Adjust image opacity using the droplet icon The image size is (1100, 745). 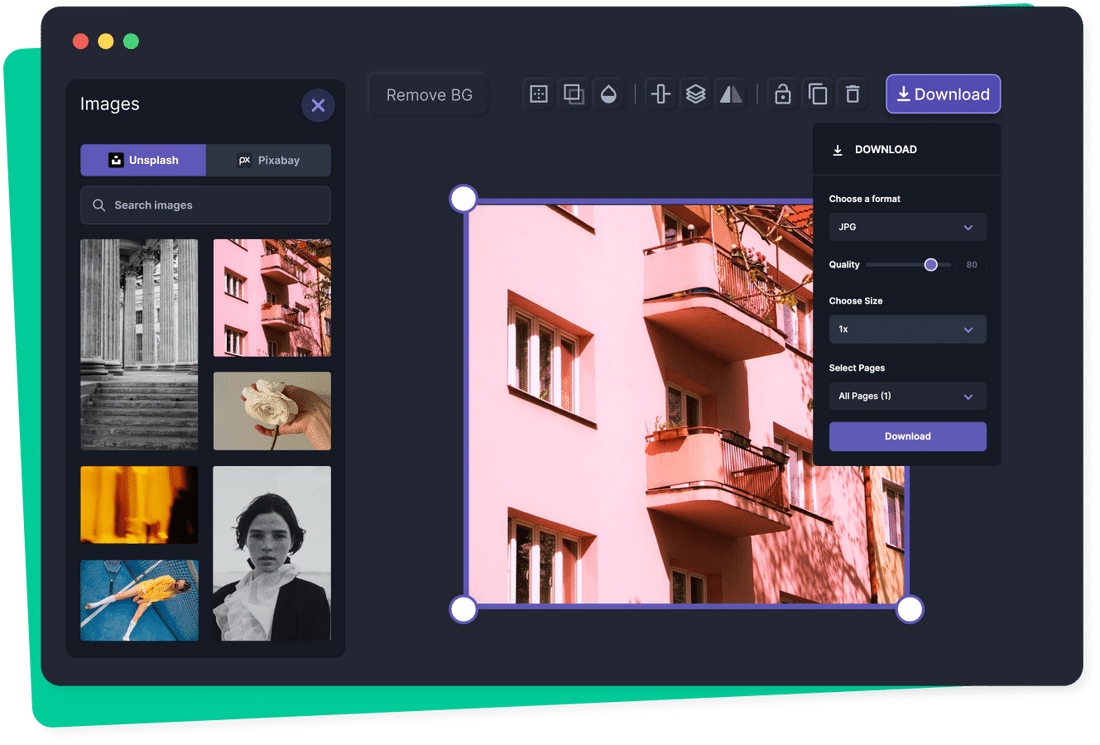pyautogui.click(x=608, y=93)
